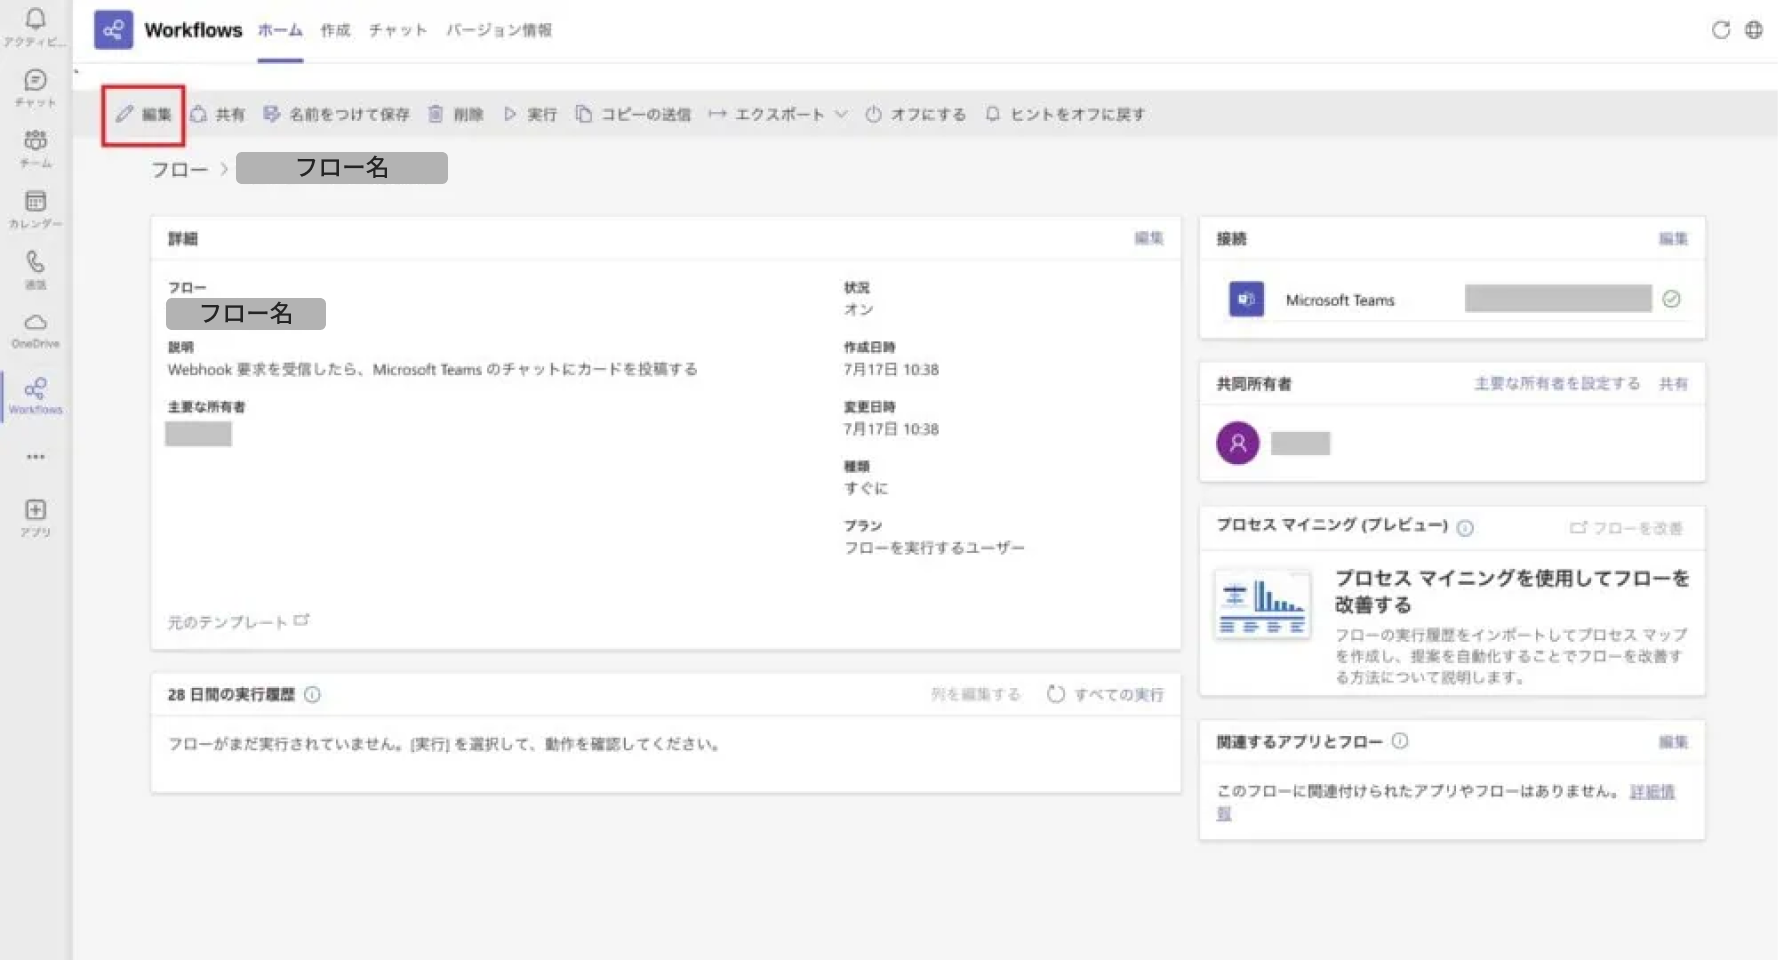Click フロー breadcrumb to go back
Screen dimensions: 1778x960
(x=179, y=169)
